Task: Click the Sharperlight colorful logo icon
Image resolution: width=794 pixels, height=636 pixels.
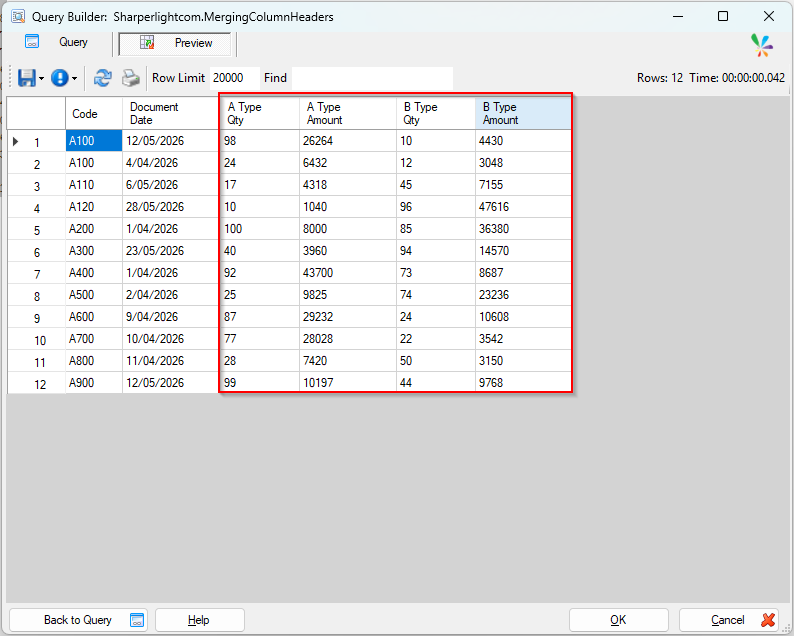Action: click(762, 45)
